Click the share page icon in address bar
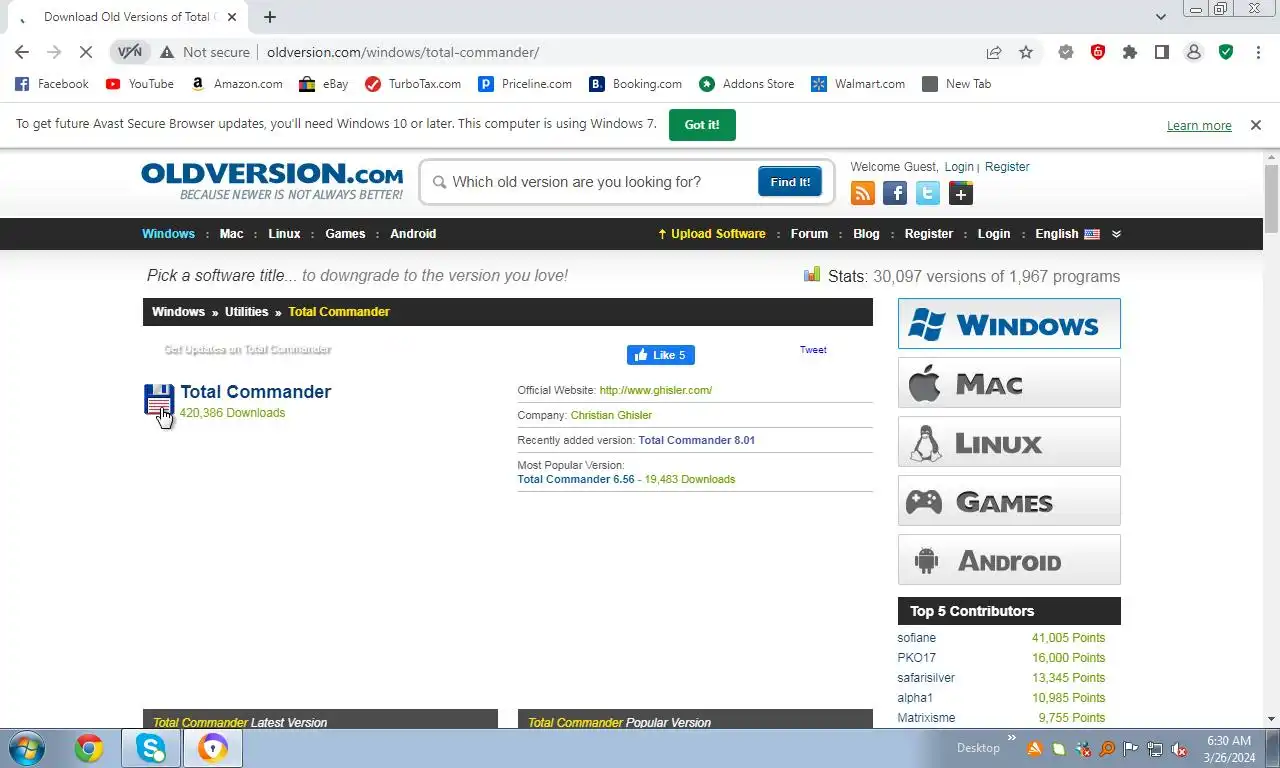The image size is (1280, 768). (994, 52)
